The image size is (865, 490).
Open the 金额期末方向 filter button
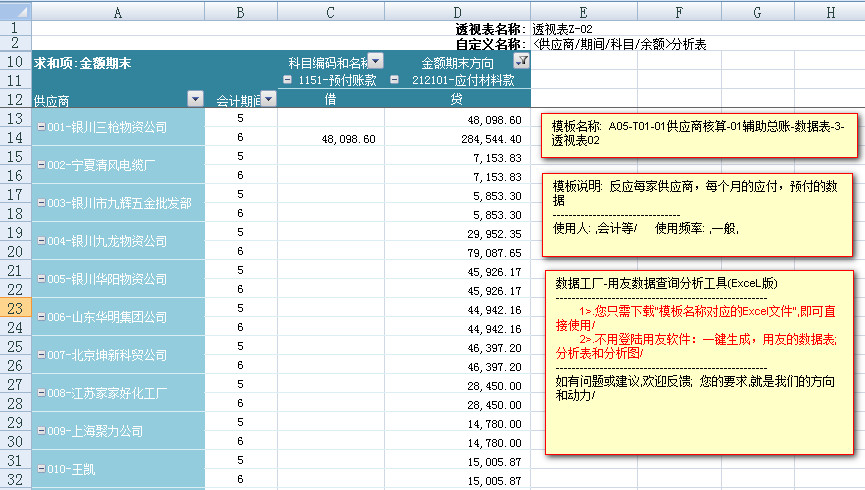[x=521, y=61]
